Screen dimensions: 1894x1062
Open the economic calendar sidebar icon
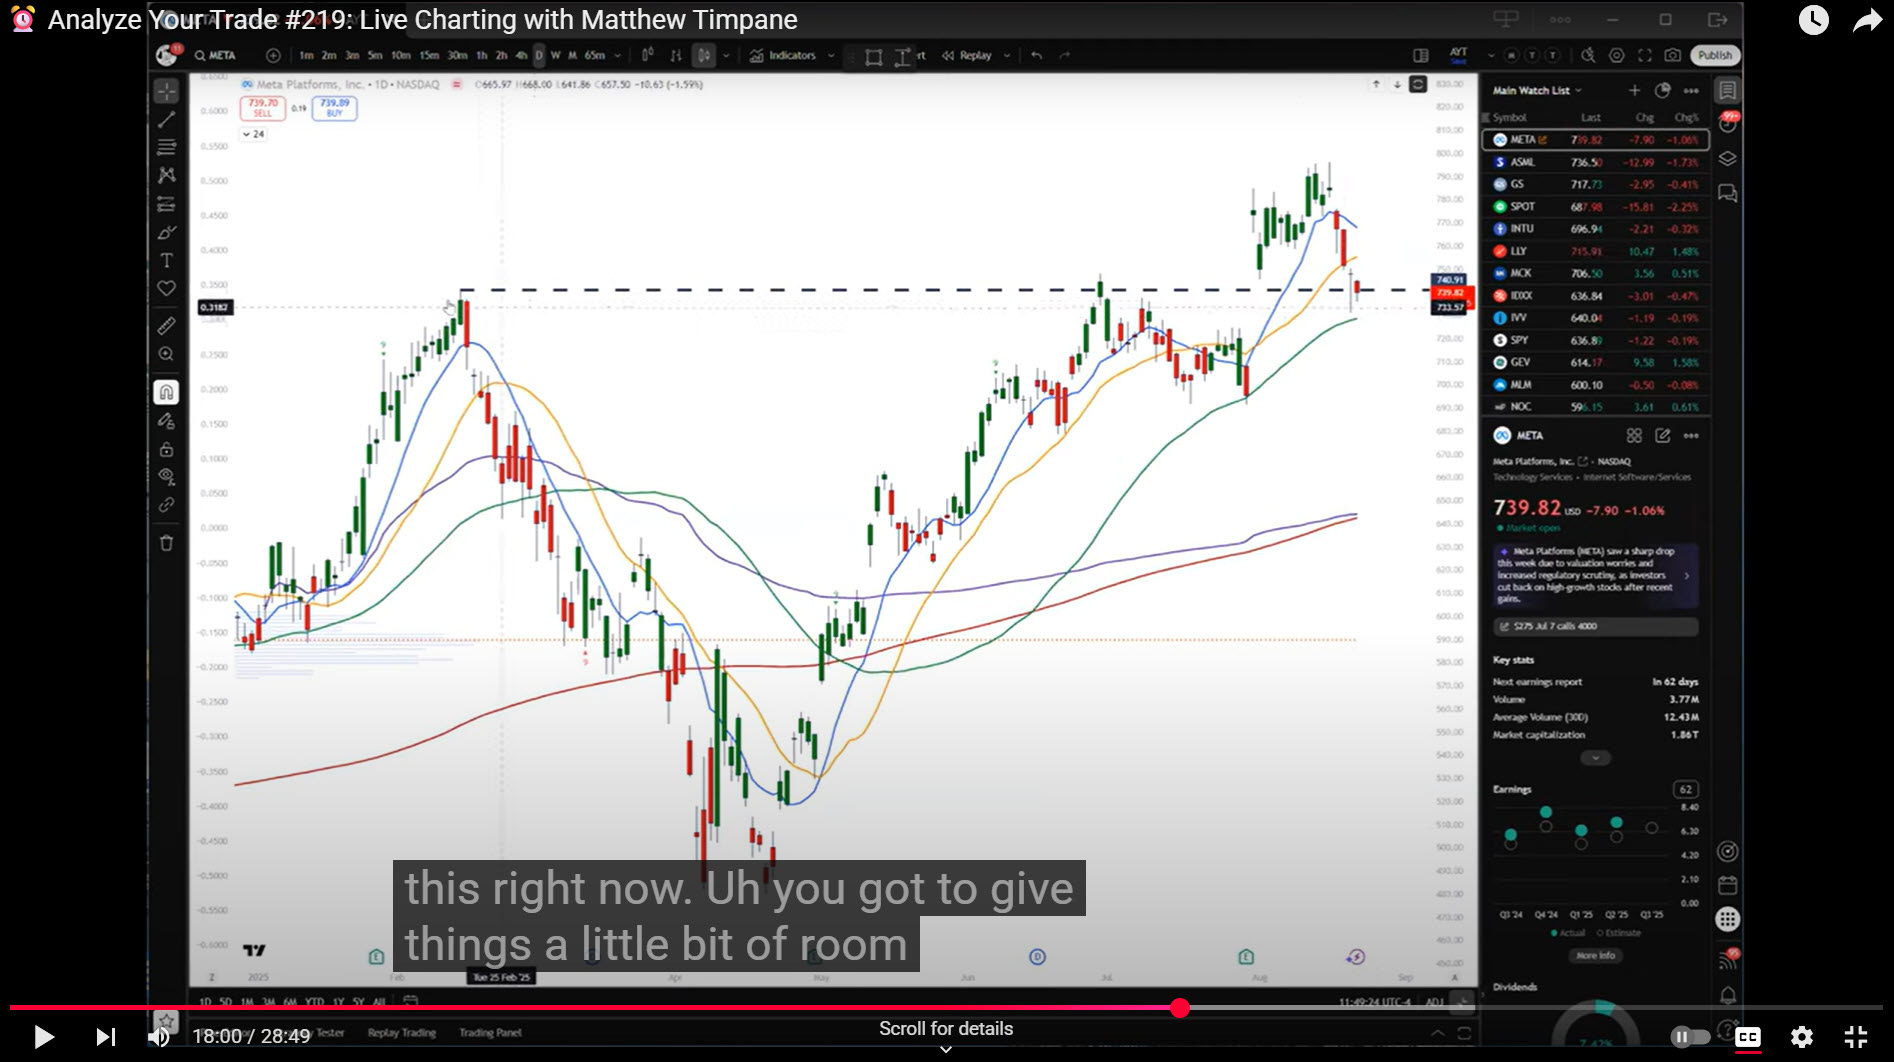coord(1727,885)
